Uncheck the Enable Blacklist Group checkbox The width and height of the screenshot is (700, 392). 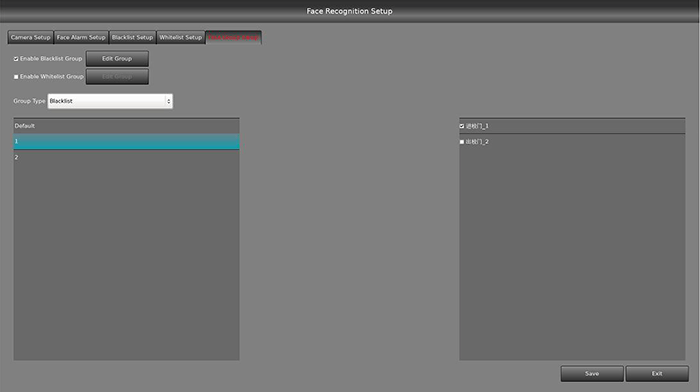click(16, 59)
